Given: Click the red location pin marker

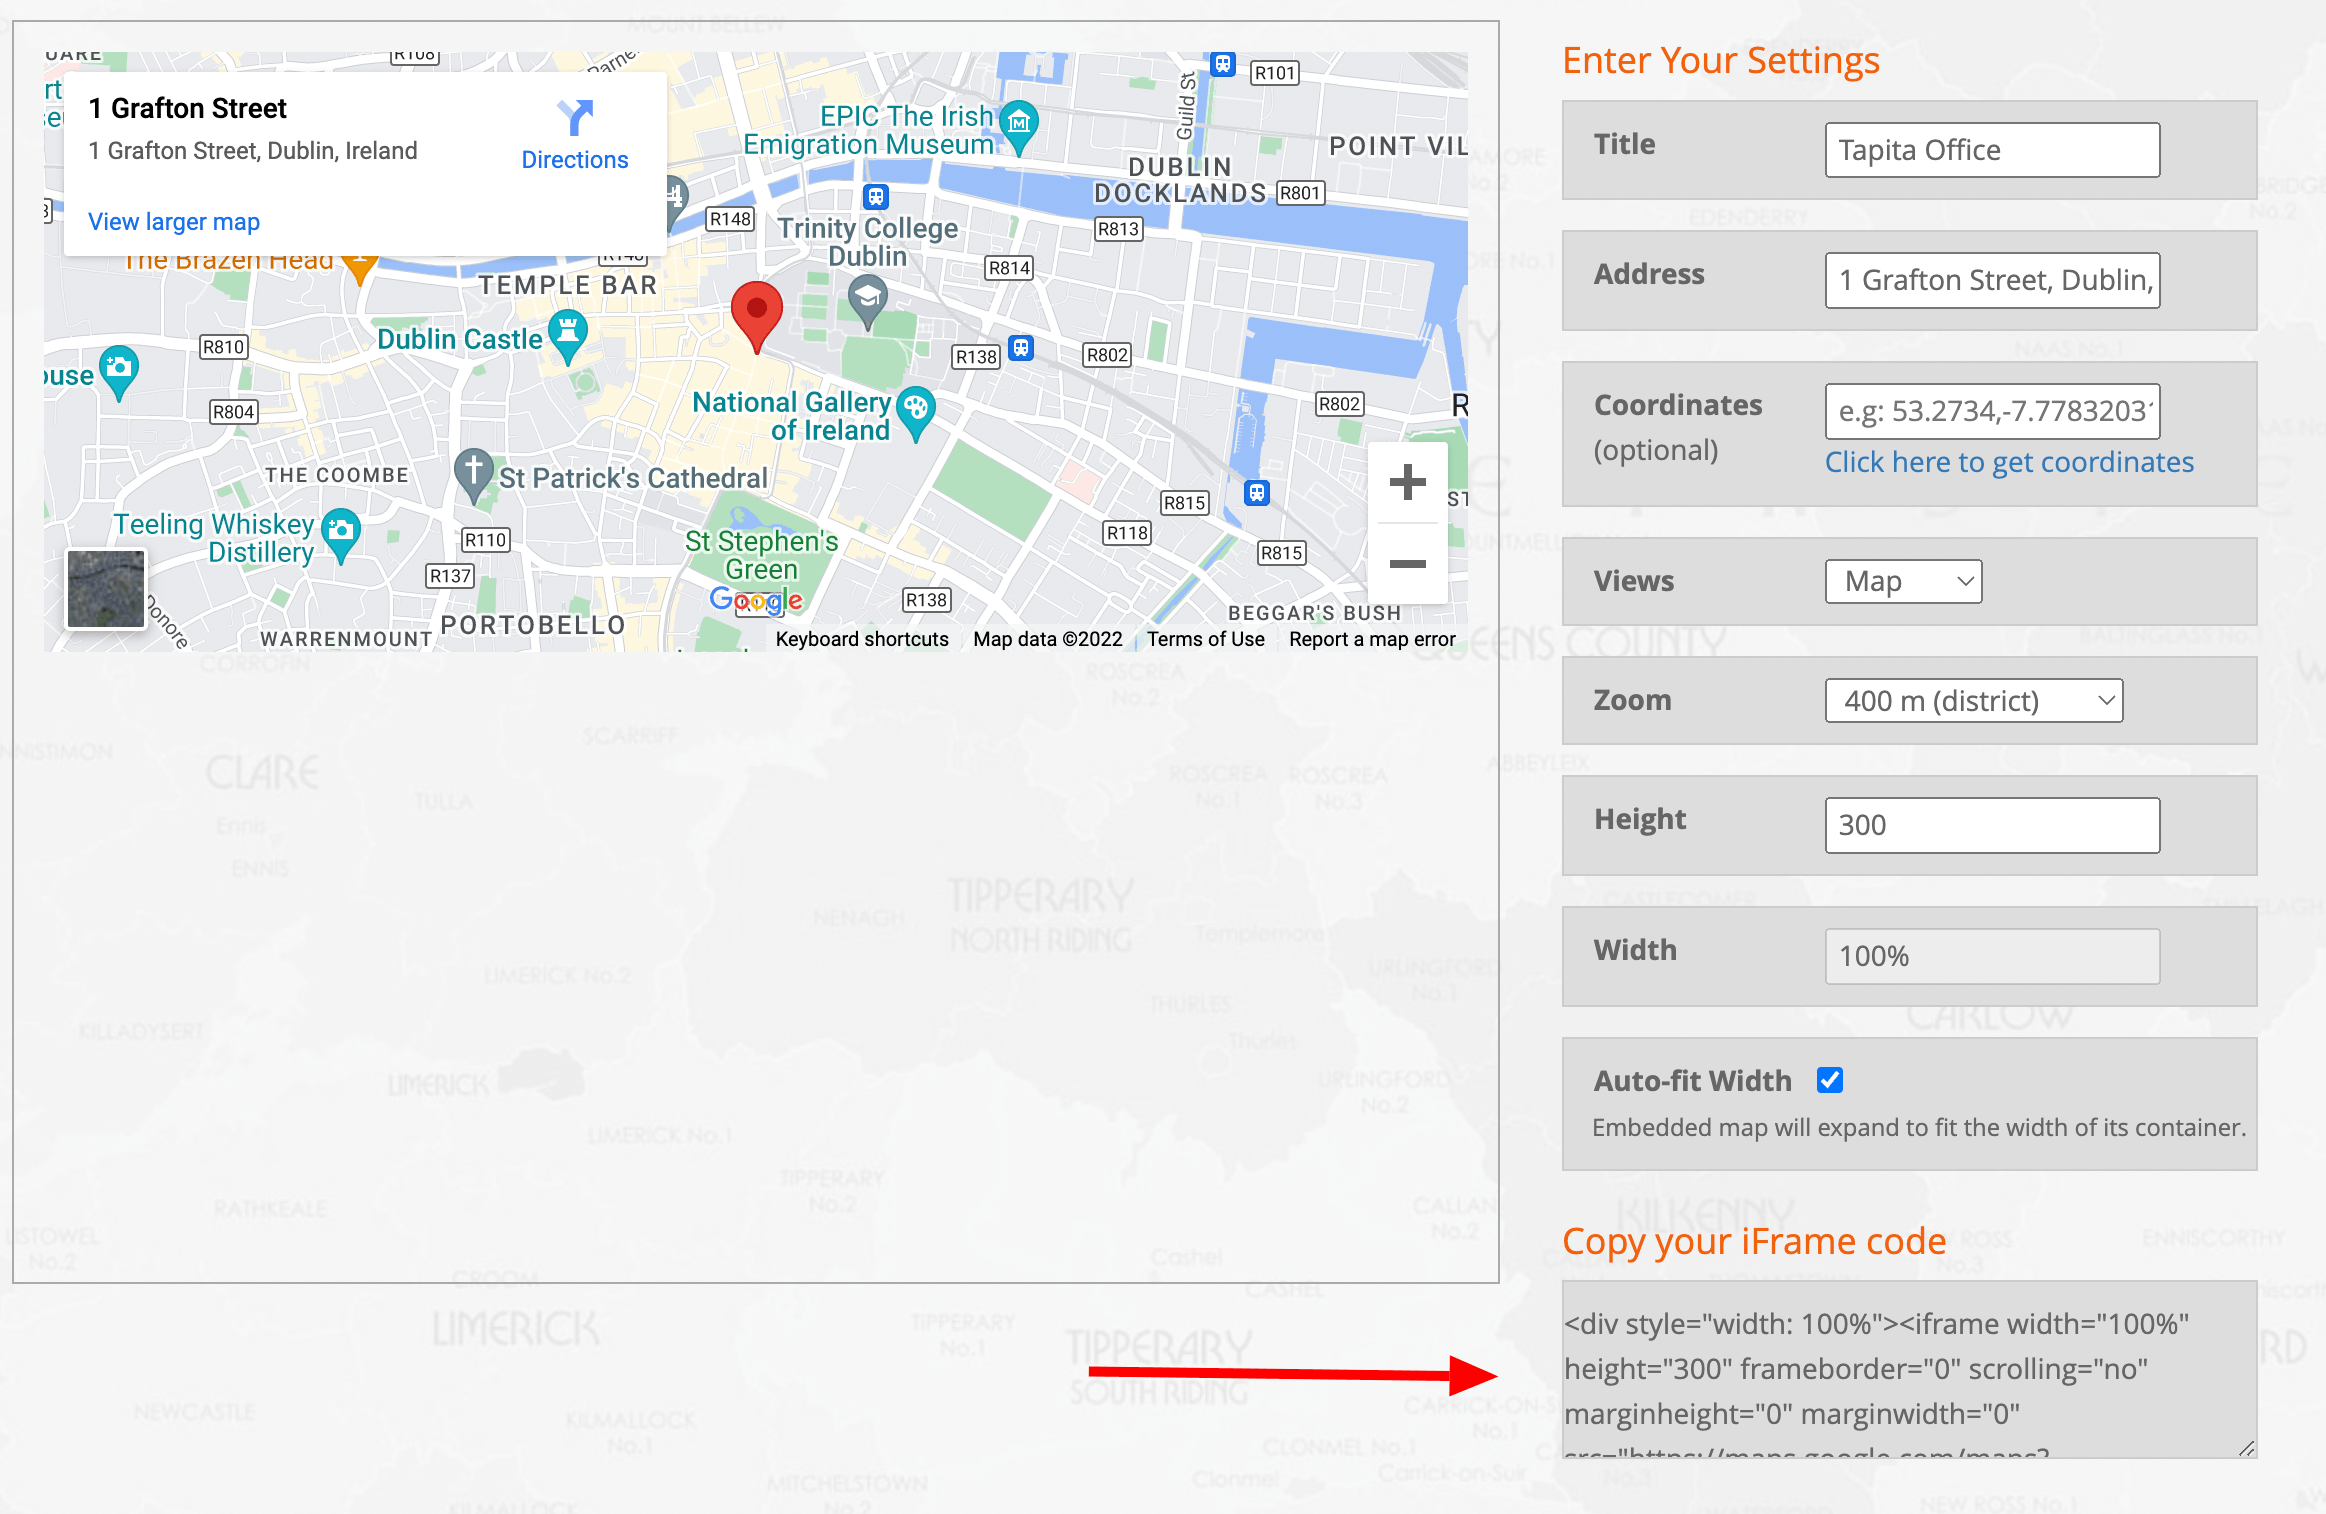Looking at the screenshot, I should pos(757,311).
